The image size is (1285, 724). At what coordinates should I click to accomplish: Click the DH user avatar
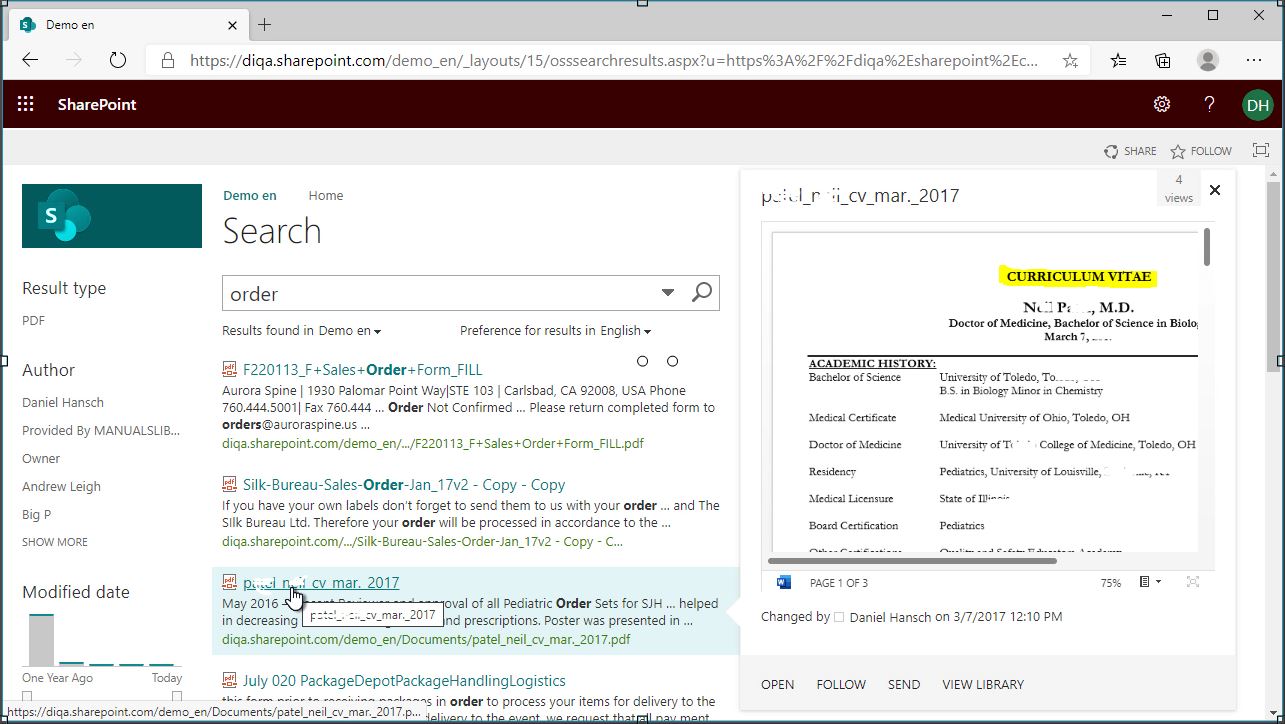(x=1257, y=104)
